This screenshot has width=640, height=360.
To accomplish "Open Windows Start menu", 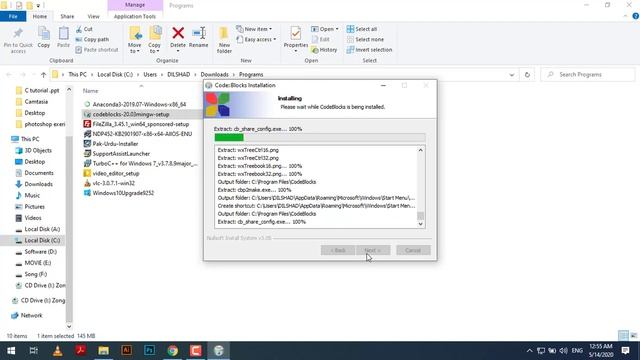I will tap(11, 351).
